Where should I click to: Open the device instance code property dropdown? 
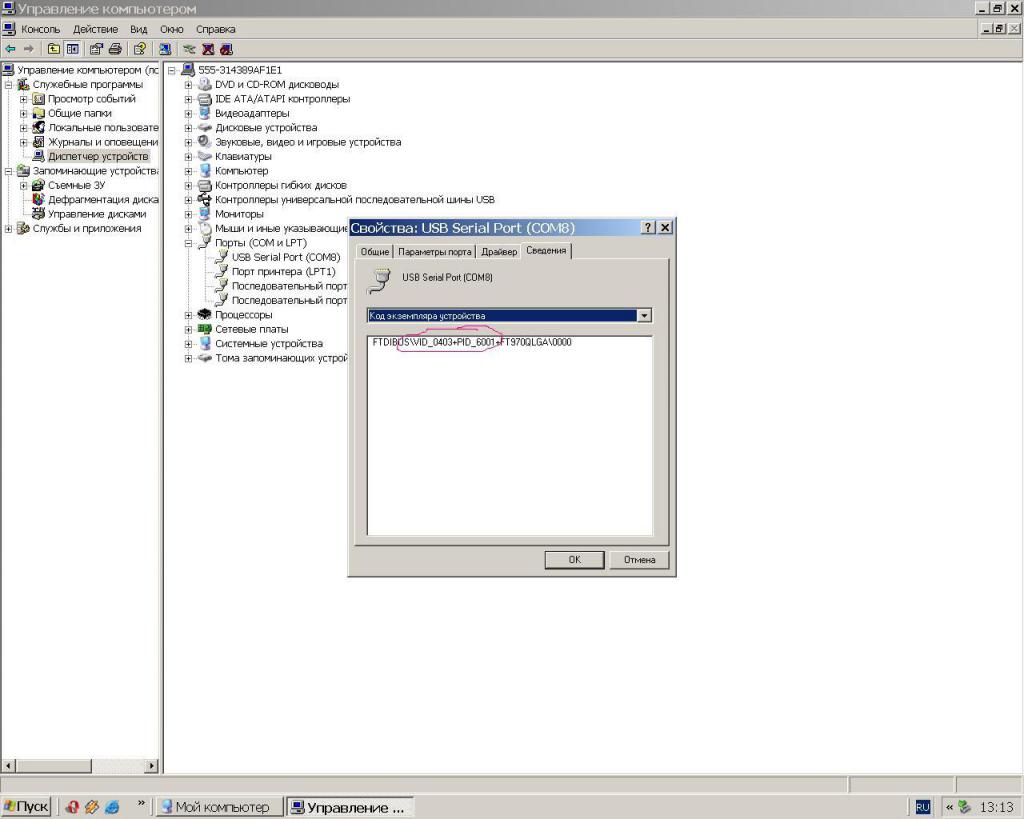click(x=644, y=315)
